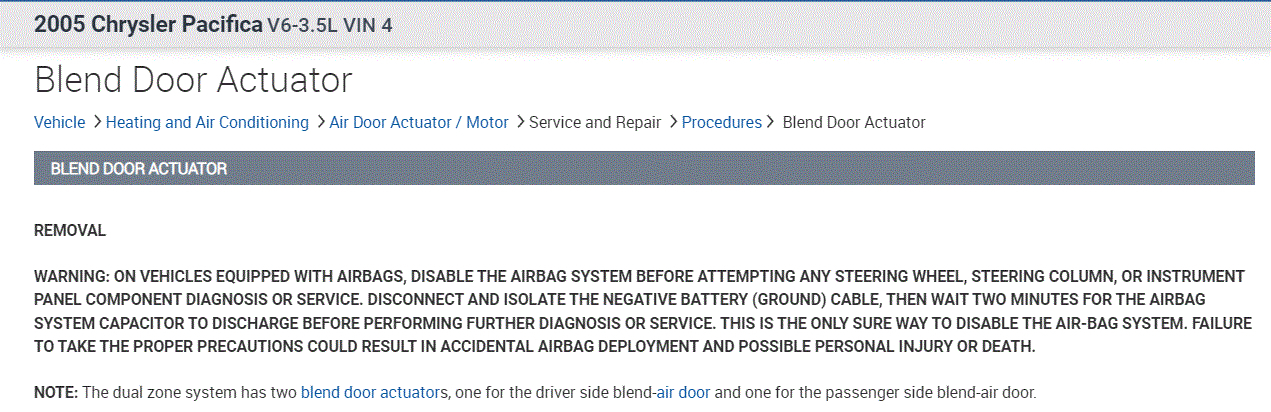
Task: Open the Vehicle breadcrumb link
Action: pyautogui.click(x=60, y=122)
